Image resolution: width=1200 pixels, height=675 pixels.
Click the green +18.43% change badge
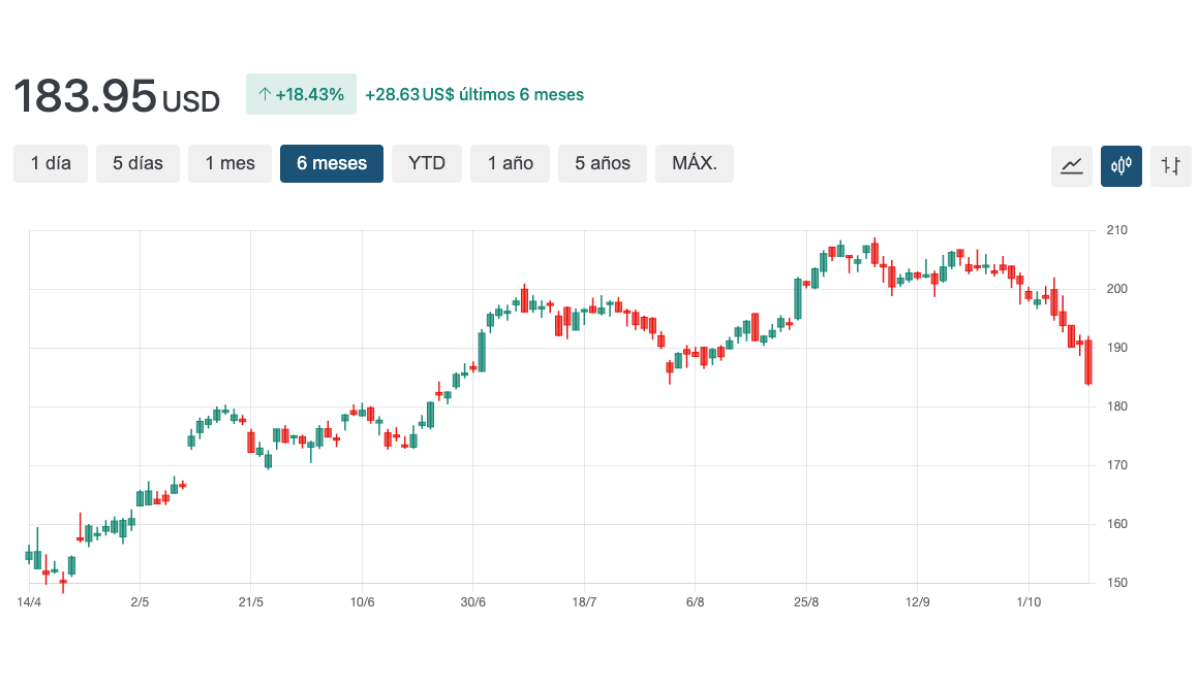point(301,95)
